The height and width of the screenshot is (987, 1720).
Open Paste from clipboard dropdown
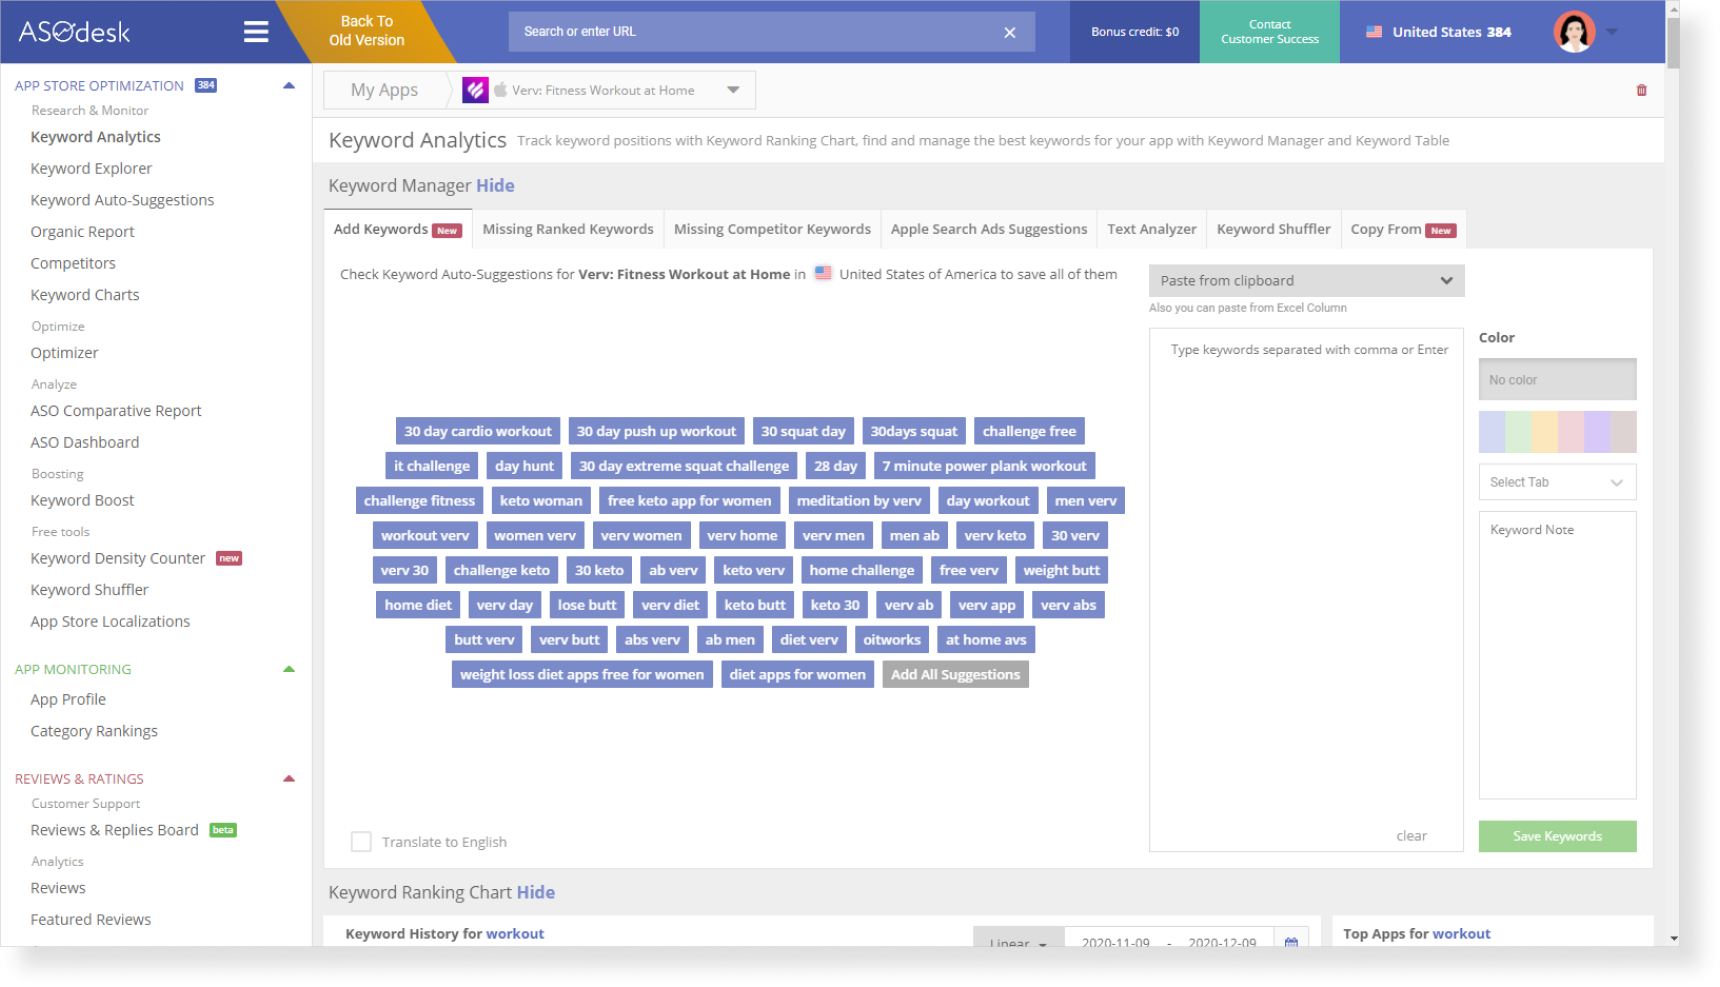[1306, 281]
